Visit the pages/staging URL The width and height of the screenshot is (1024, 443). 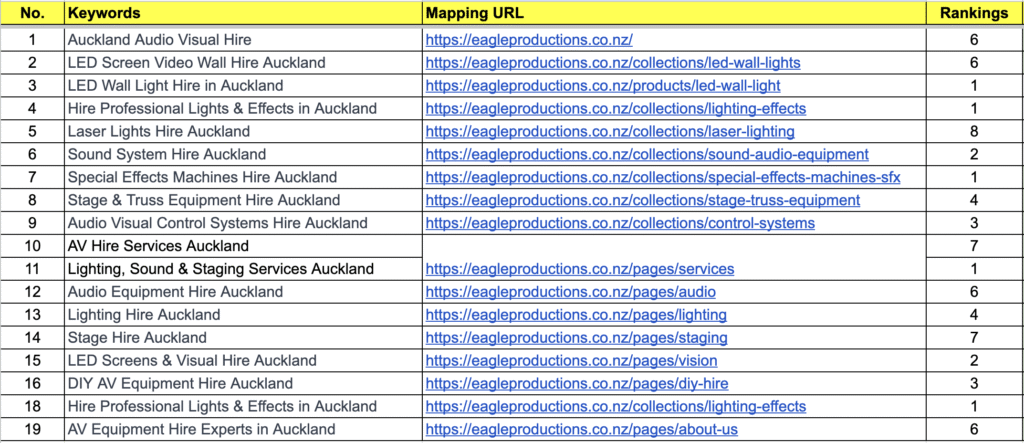point(576,338)
